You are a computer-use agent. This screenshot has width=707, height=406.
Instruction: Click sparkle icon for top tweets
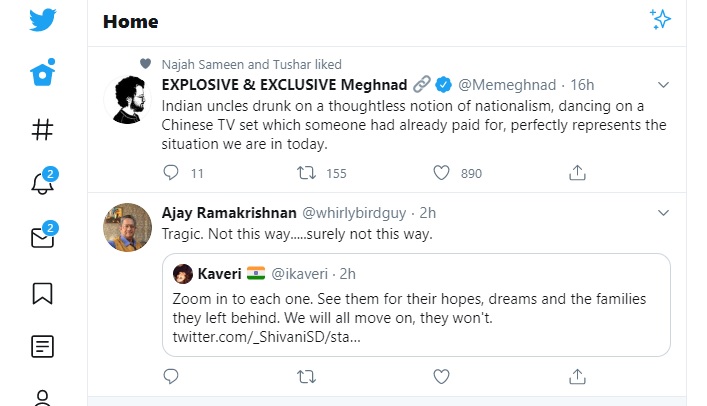pyautogui.click(x=660, y=19)
